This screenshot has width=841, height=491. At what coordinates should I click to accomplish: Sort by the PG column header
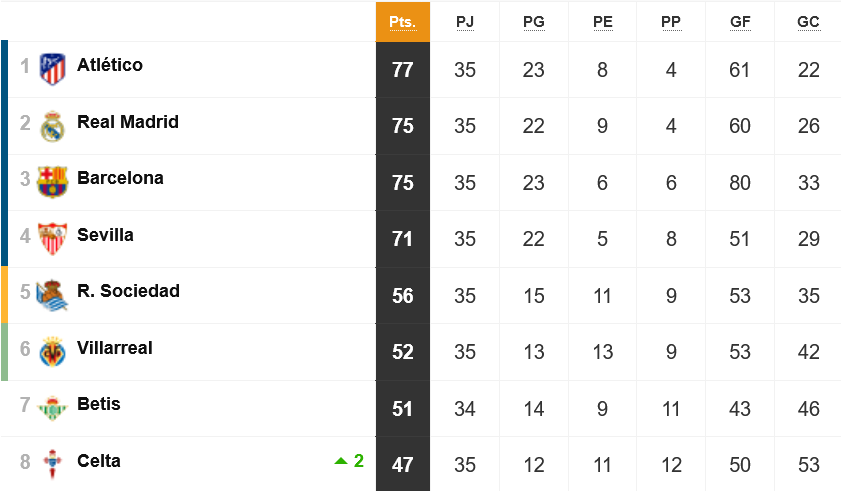[x=534, y=22]
